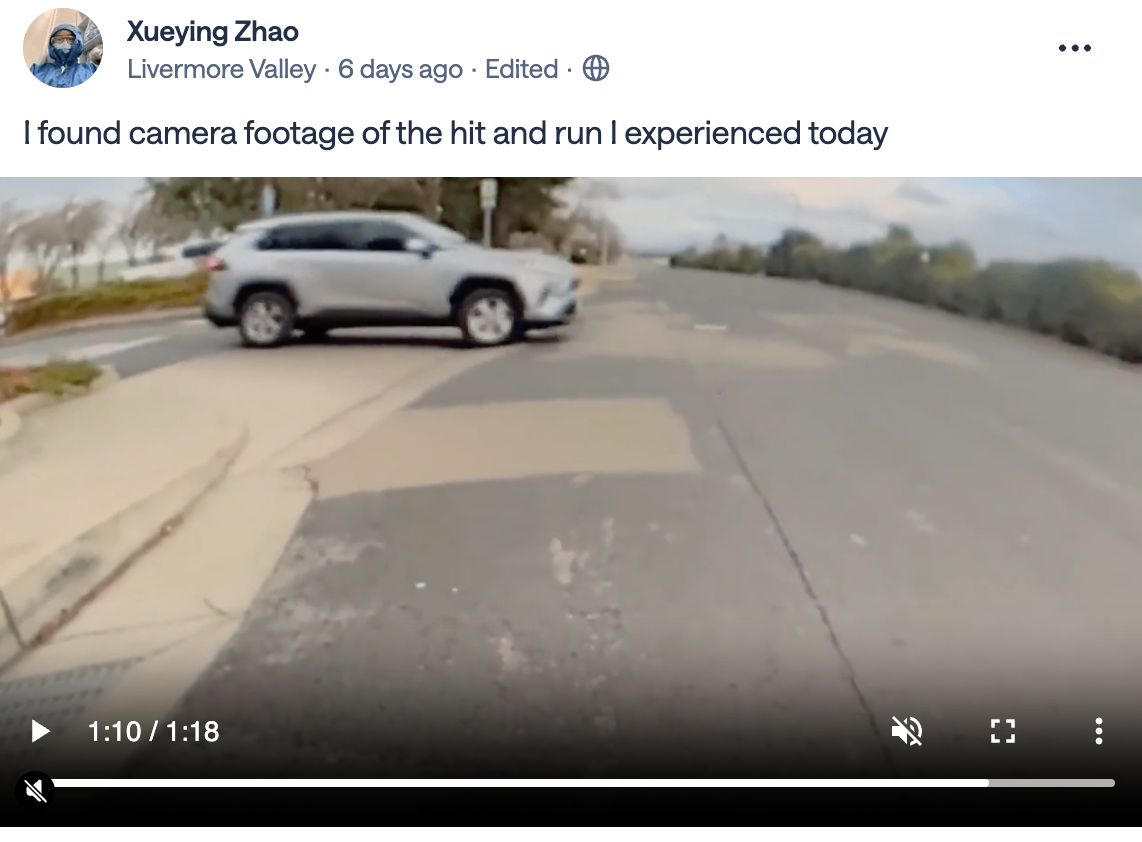Click the white played portion of progress bar
Screen dimensions: 1142x842
point(520,783)
